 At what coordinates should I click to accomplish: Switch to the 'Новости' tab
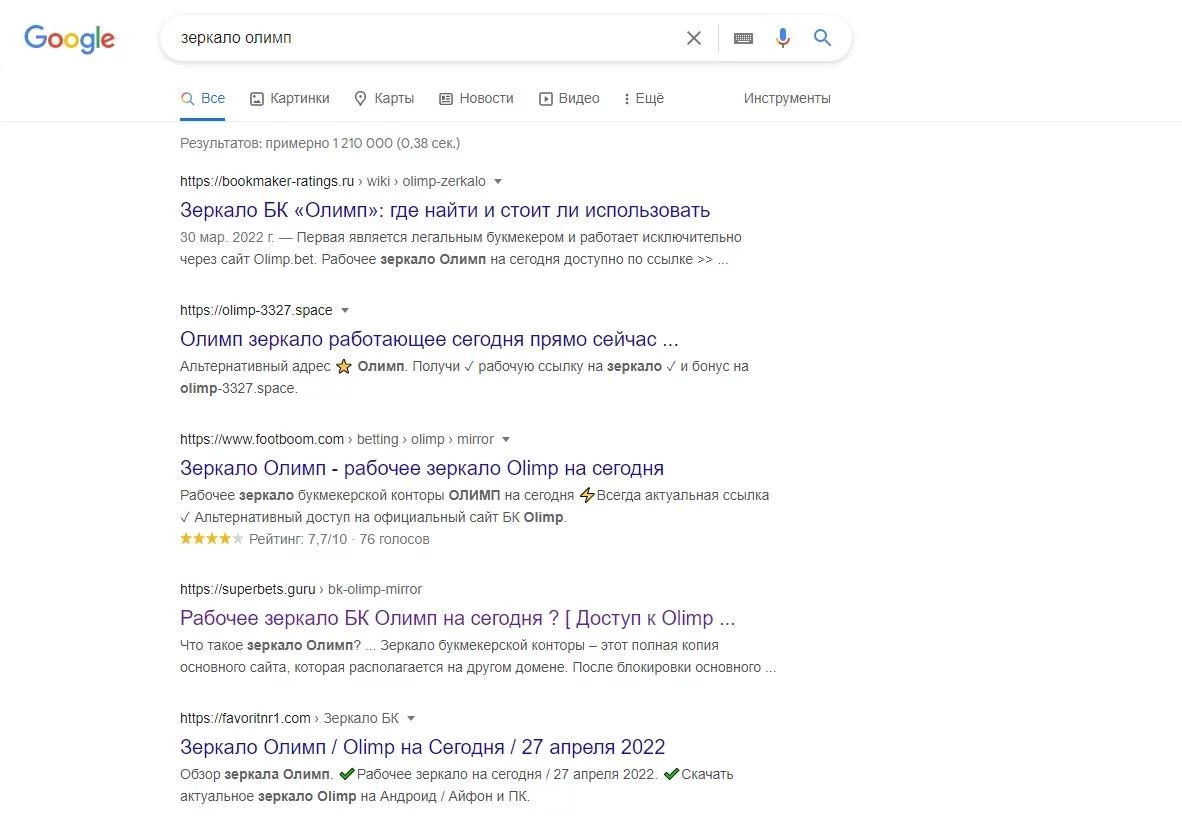click(x=476, y=99)
